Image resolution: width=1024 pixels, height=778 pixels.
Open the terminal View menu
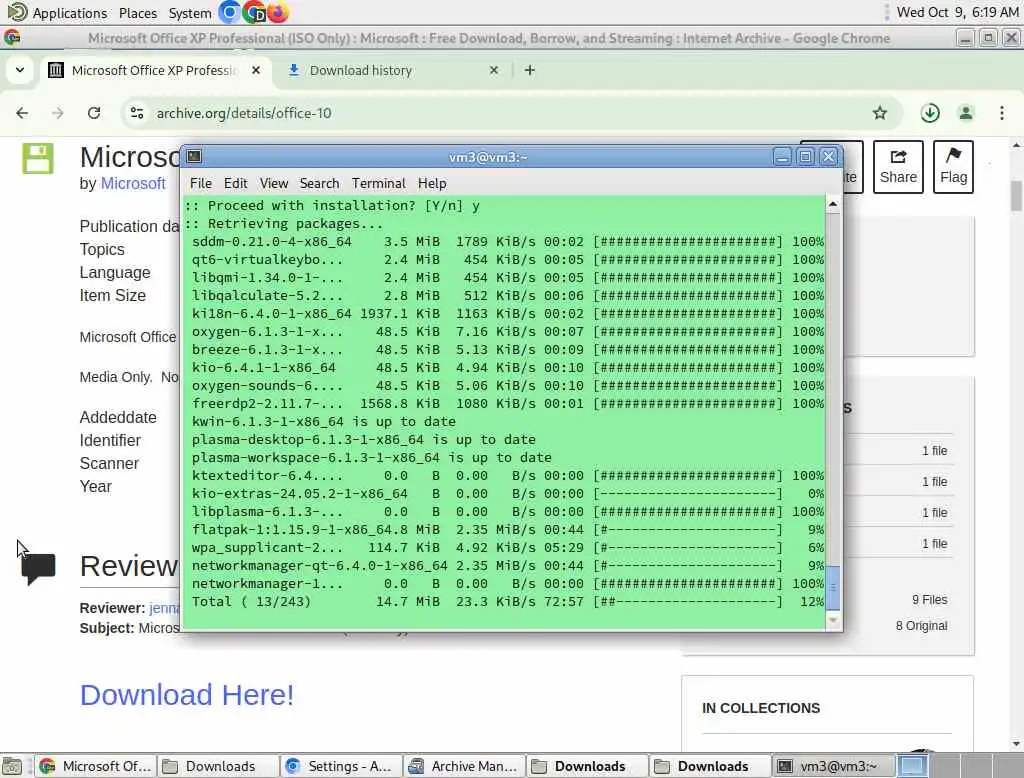pos(274,184)
